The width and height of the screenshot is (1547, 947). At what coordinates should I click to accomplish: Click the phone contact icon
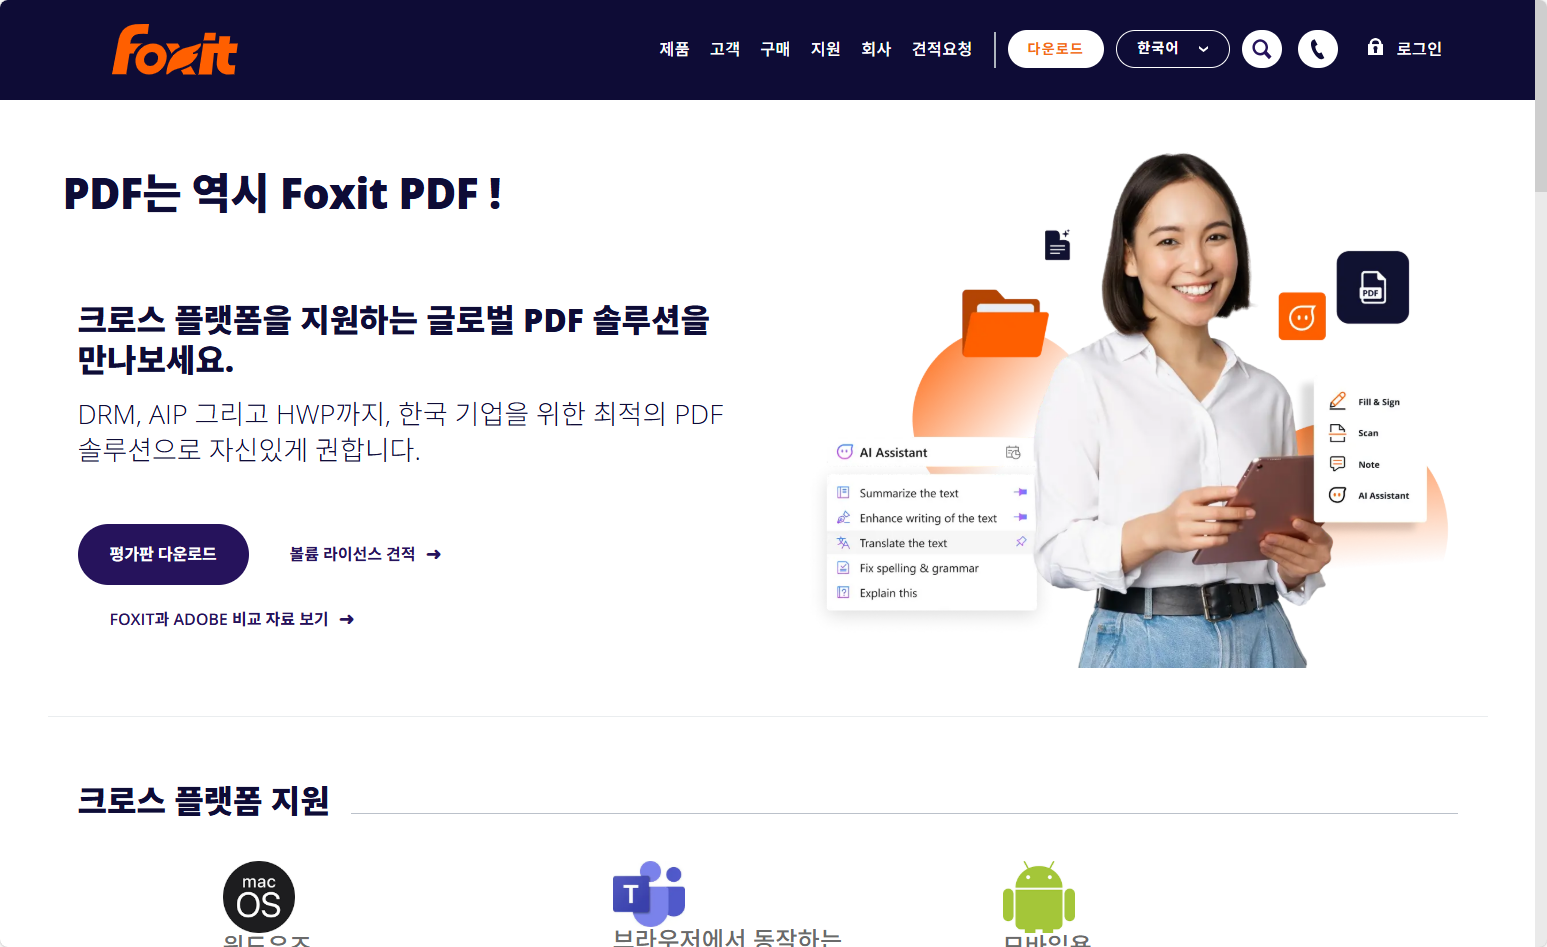[1318, 49]
